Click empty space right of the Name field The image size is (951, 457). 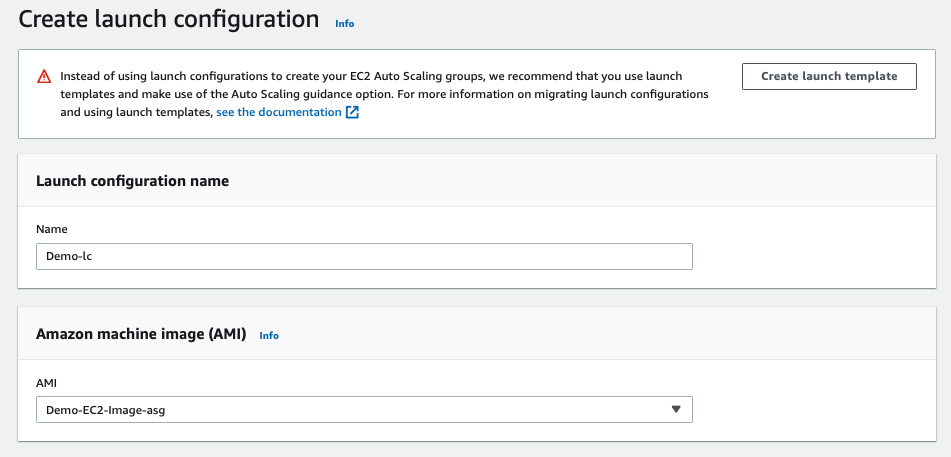coord(813,256)
